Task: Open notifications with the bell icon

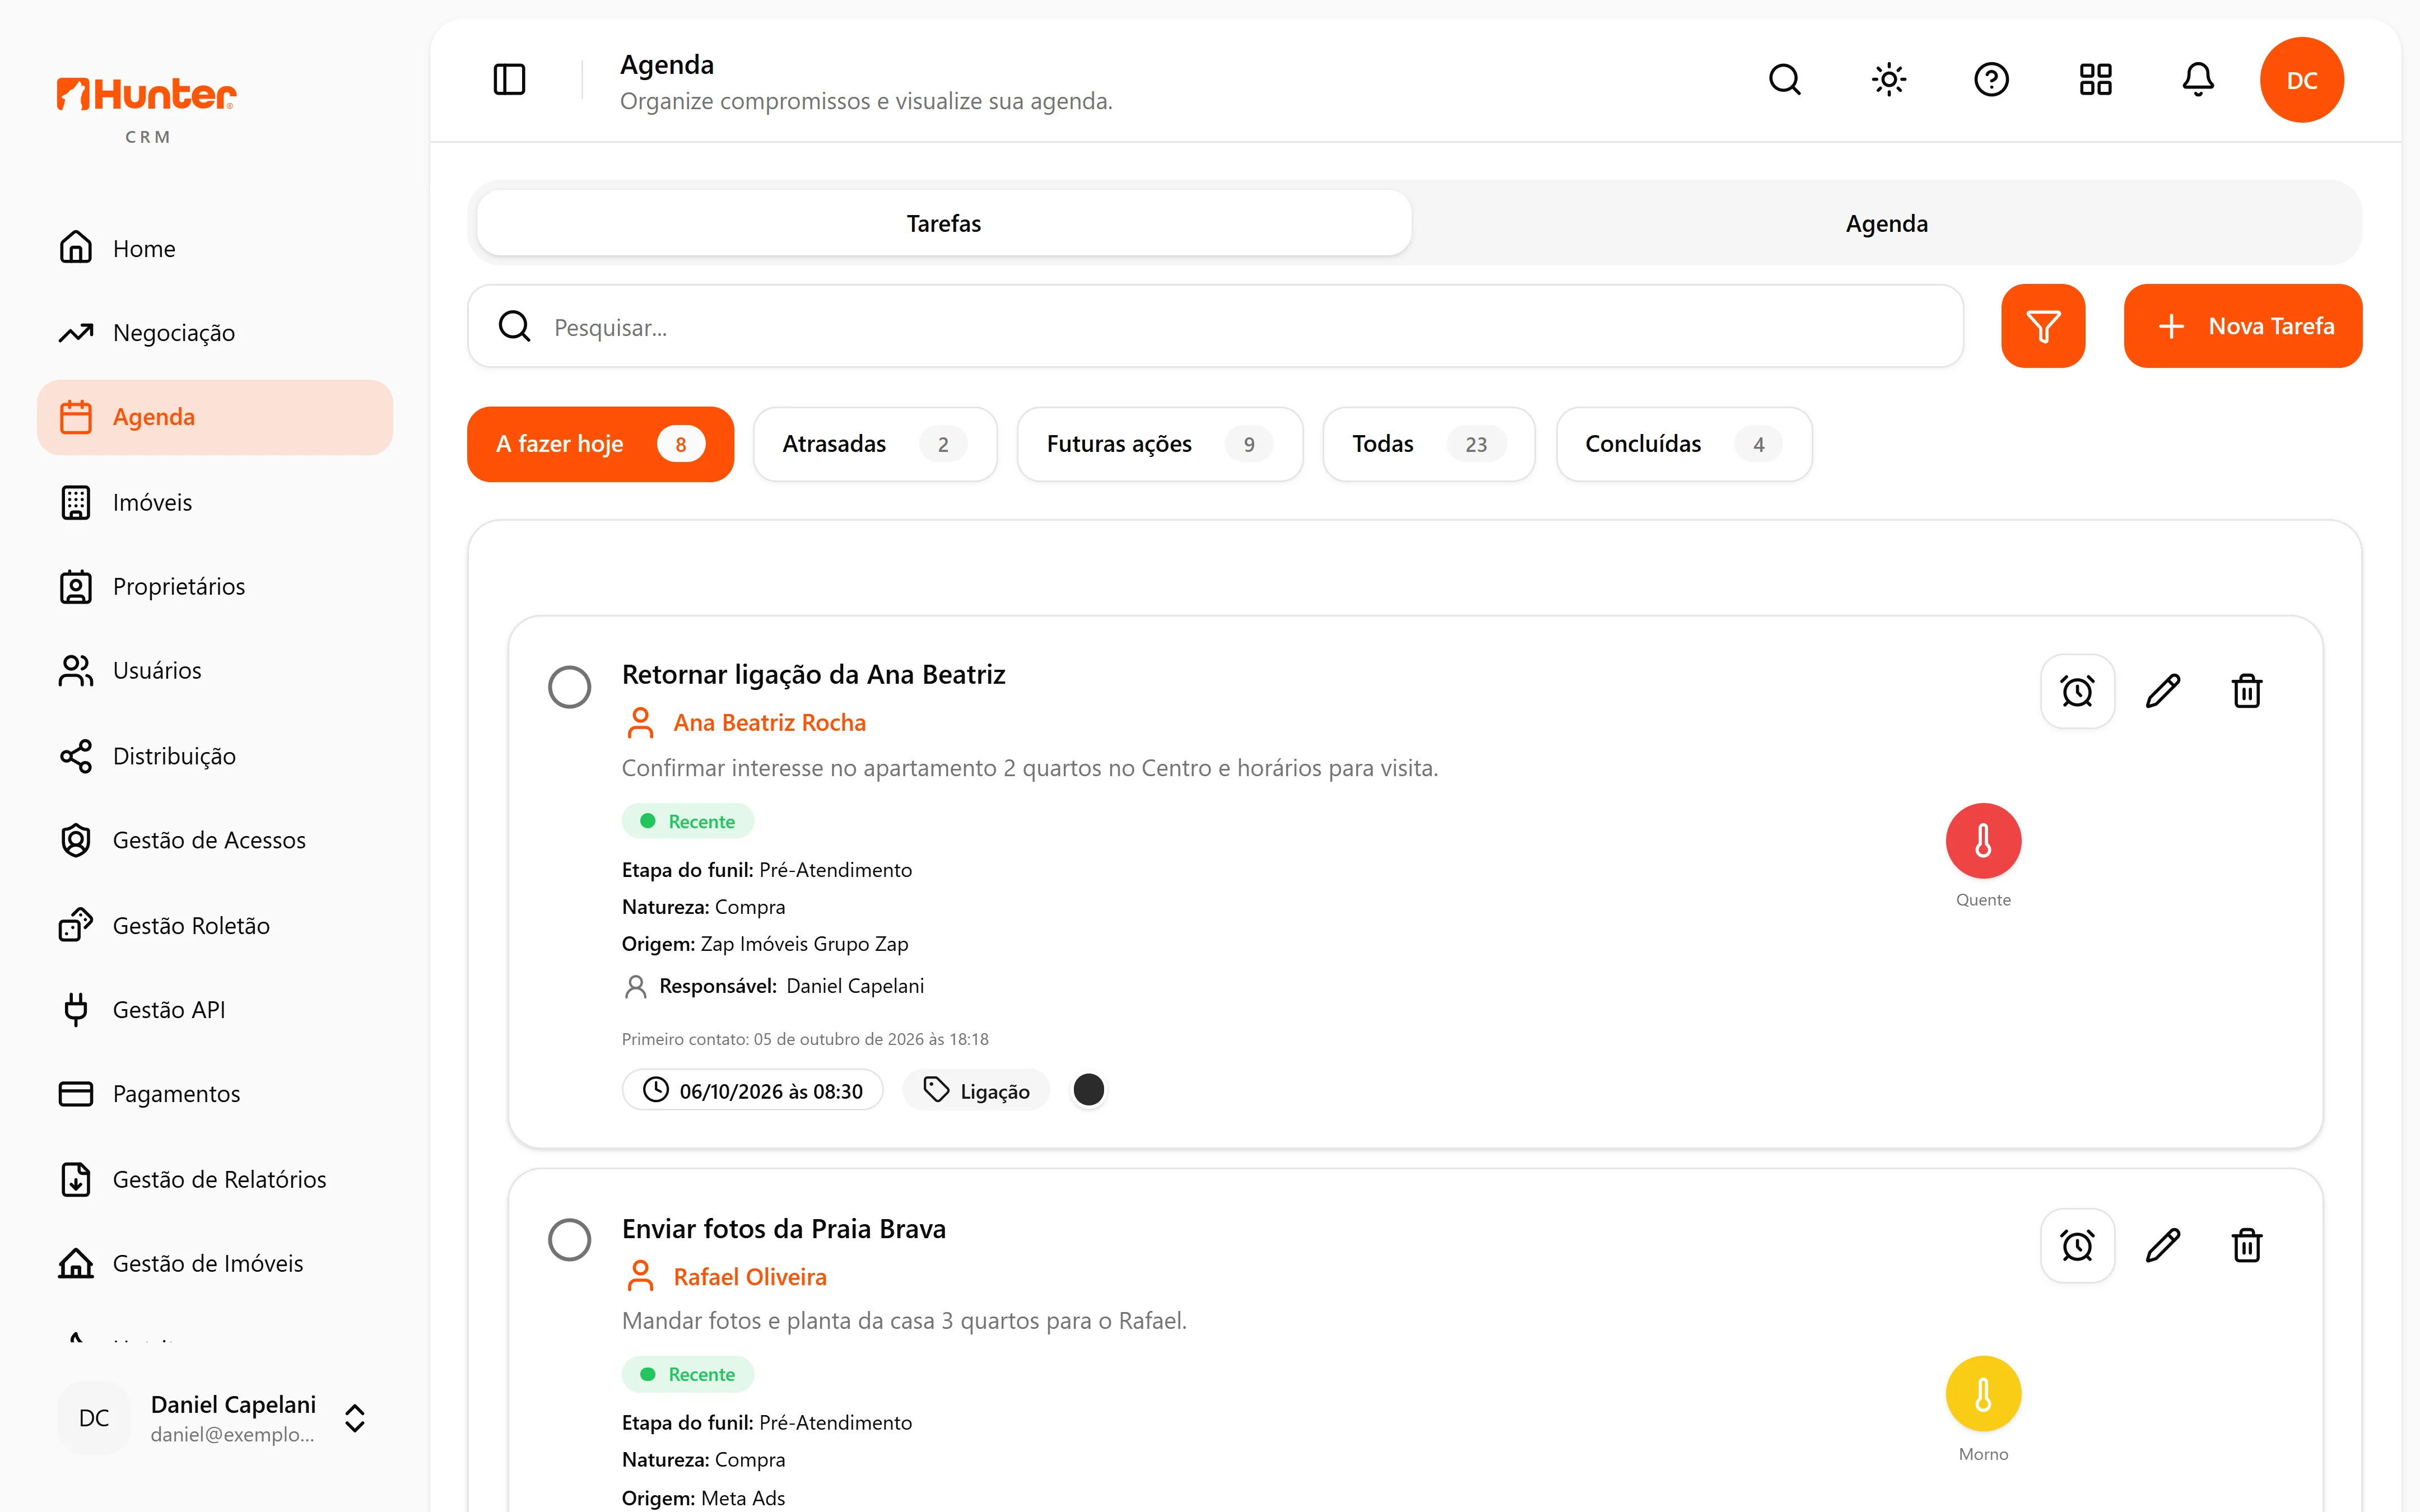Action: tap(2197, 79)
